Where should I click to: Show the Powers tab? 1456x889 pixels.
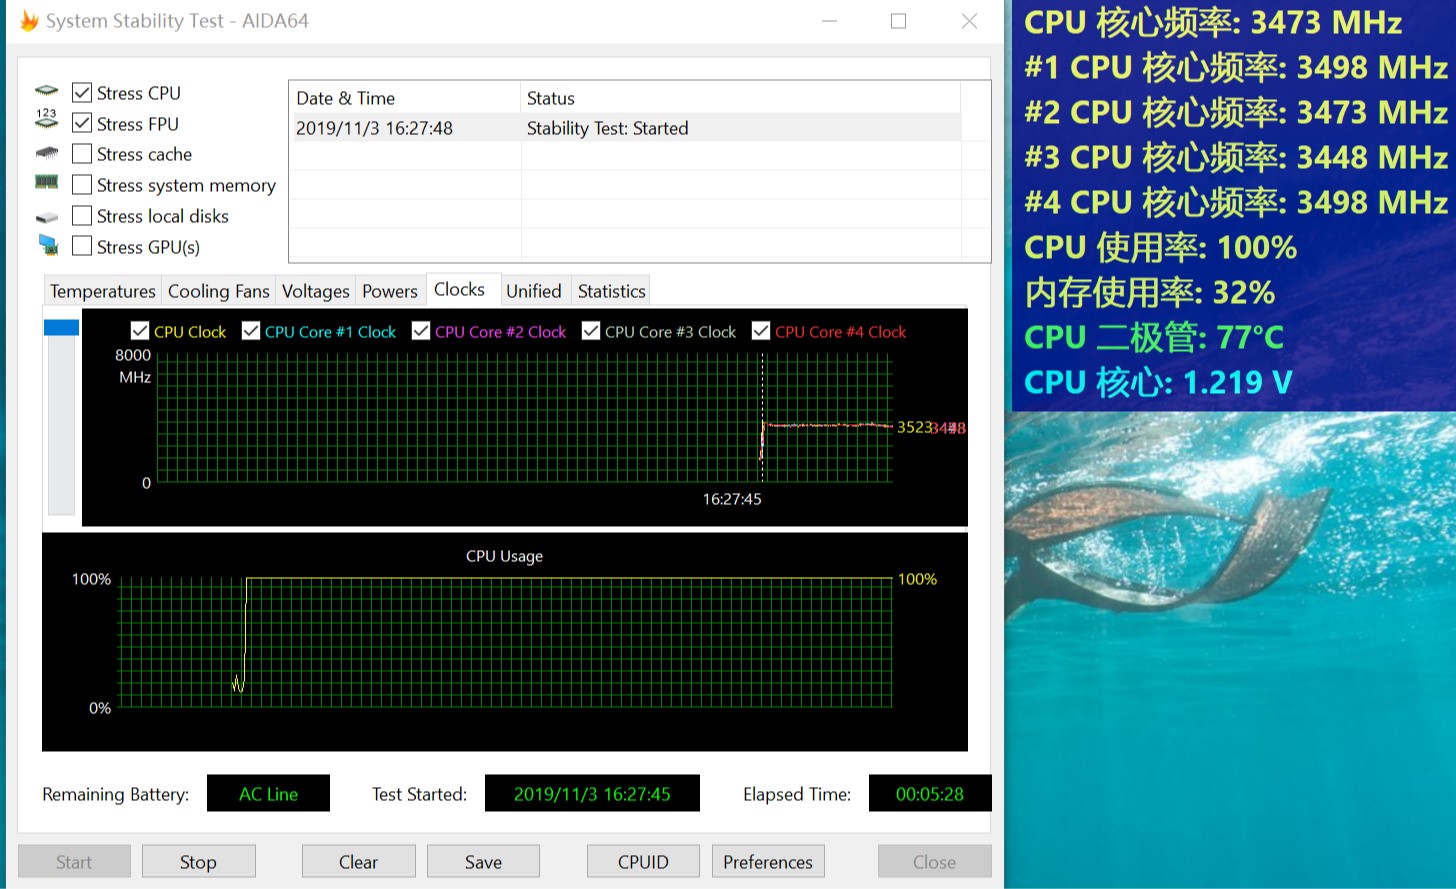(390, 291)
